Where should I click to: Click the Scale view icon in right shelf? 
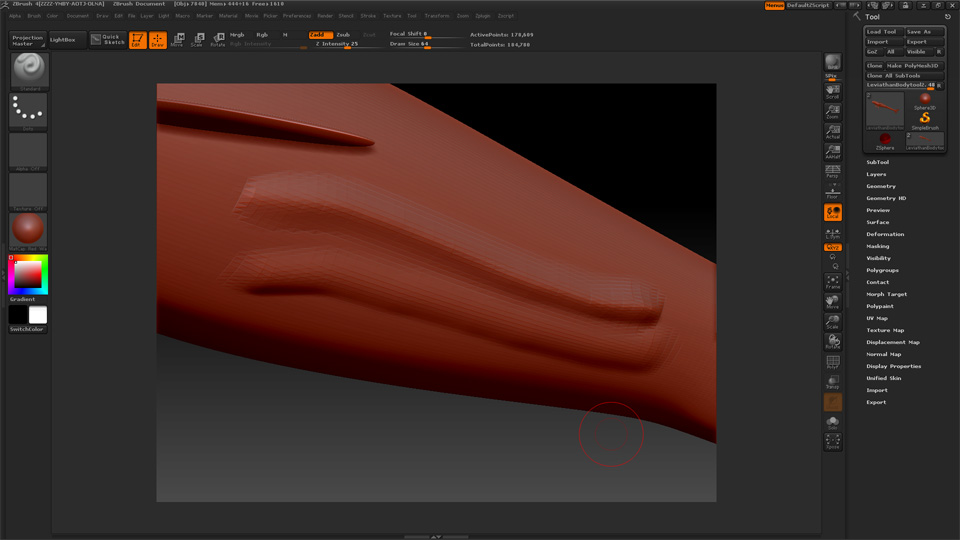[833, 321]
